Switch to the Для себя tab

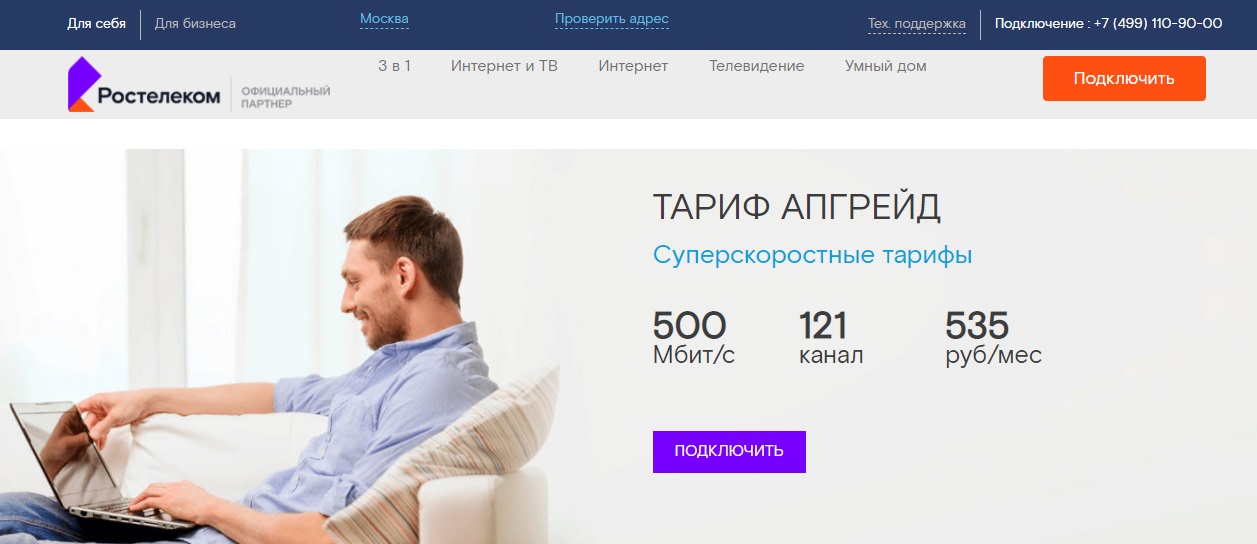[x=97, y=24]
